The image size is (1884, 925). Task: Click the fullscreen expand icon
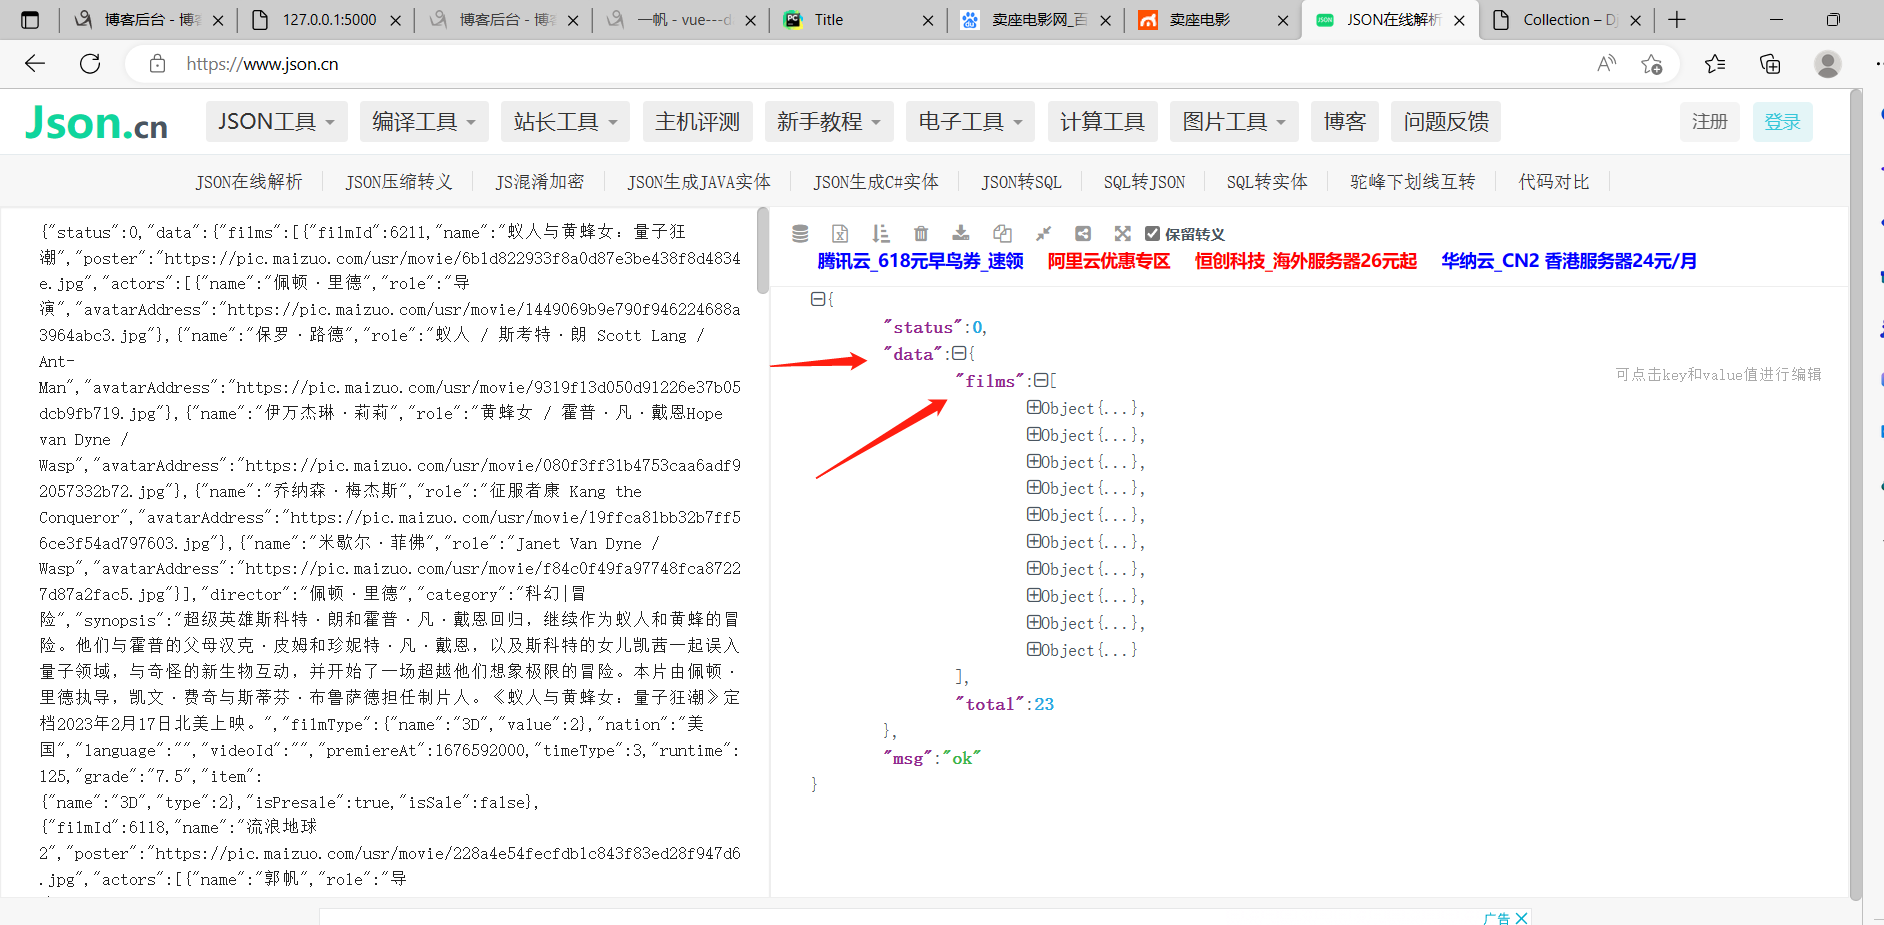pyautogui.click(x=1123, y=233)
